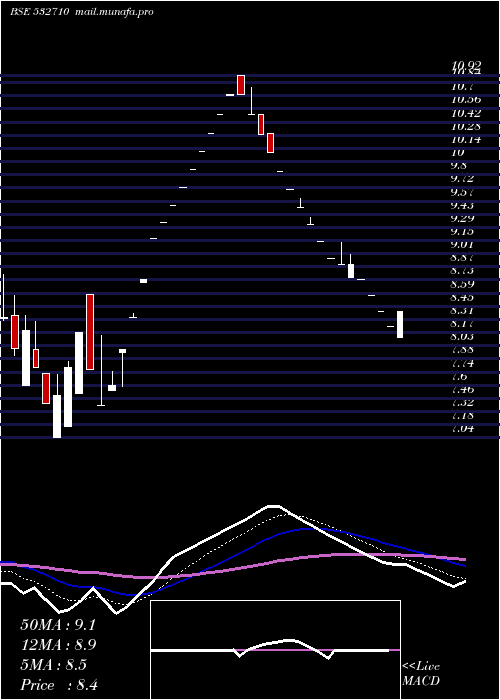Click the 50MA : 9.1 readout
The height and width of the screenshot is (700, 500).
coord(58,625)
